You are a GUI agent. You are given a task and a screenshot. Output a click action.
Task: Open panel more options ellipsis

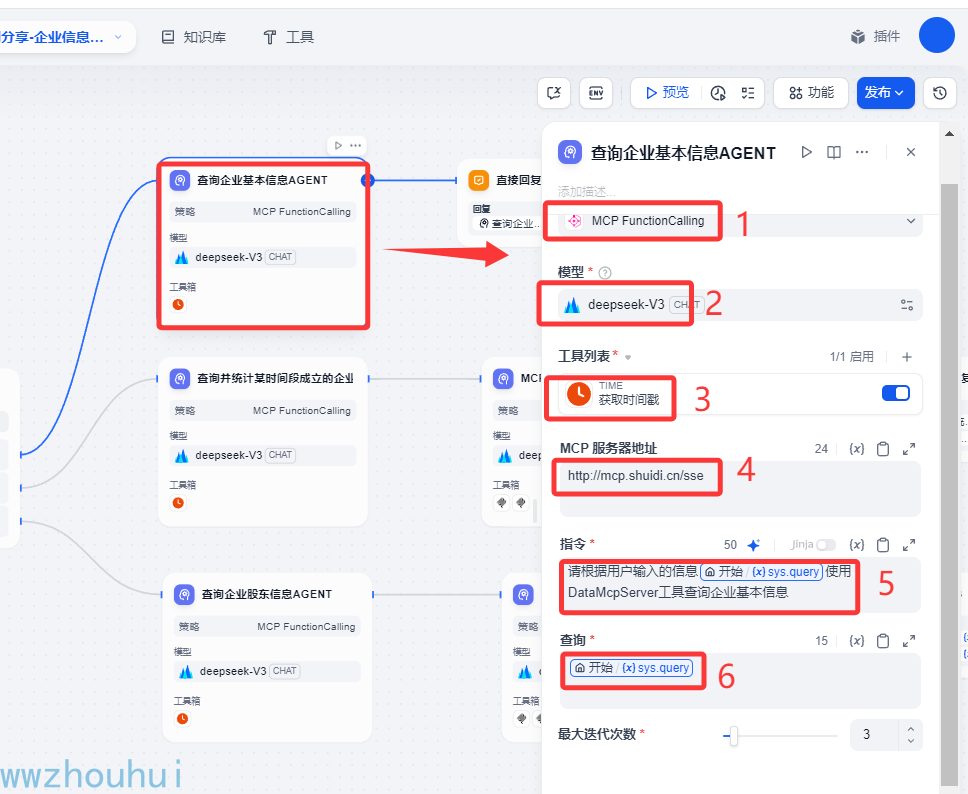coord(862,152)
